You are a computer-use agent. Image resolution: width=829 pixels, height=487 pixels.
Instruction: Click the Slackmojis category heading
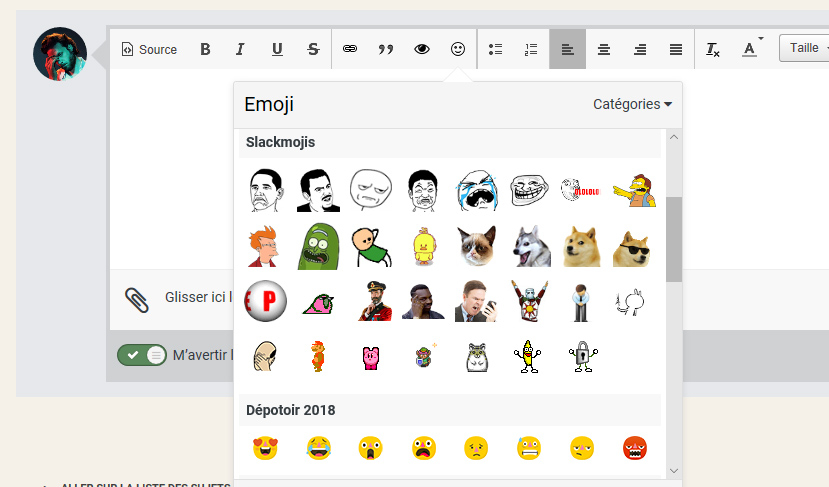(280, 142)
